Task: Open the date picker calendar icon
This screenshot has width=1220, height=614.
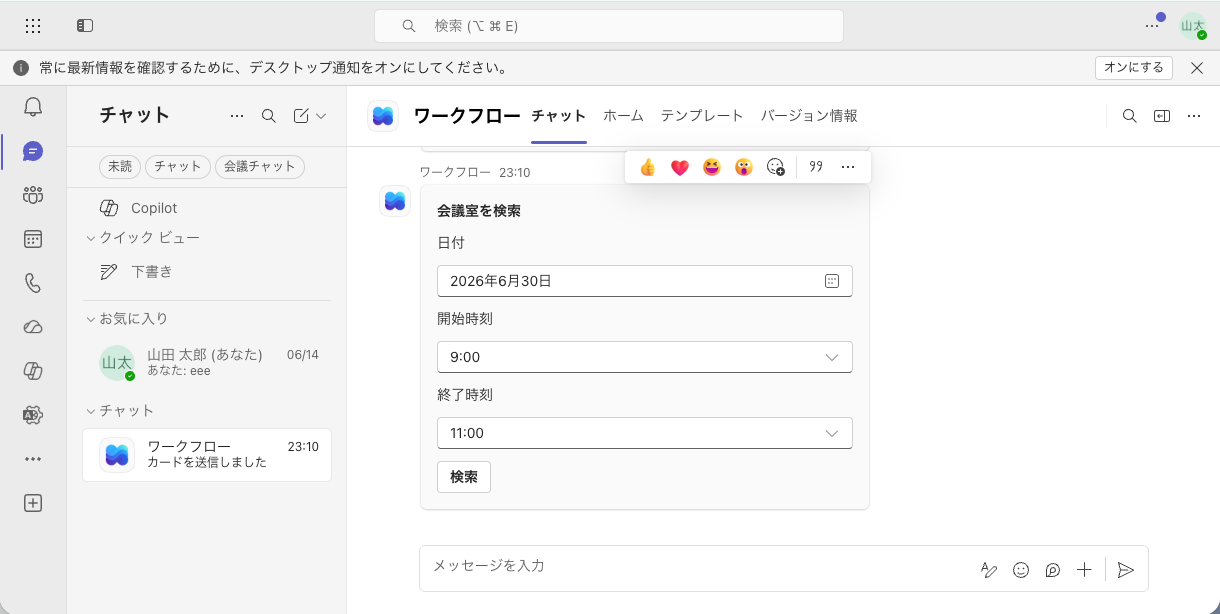Action: (x=832, y=281)
